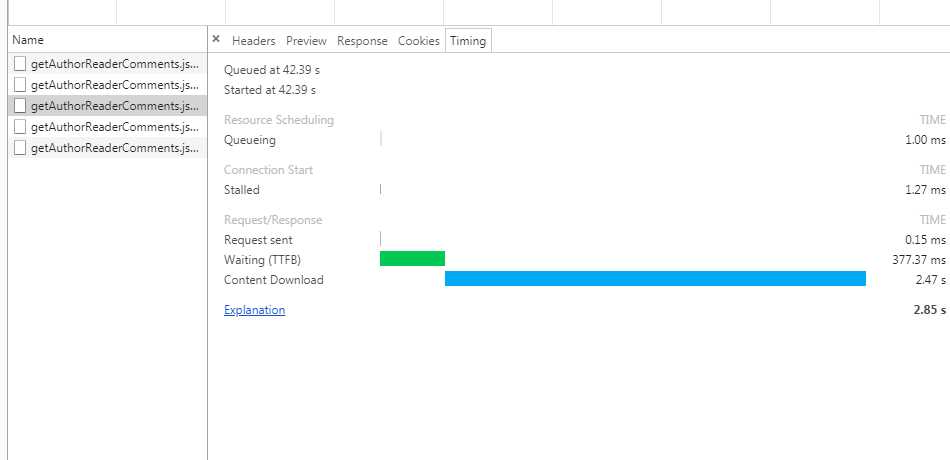This screenshot has height=460, width=950.
Task: Click the 'Stalled' label
Action: [x=242, y=190]
